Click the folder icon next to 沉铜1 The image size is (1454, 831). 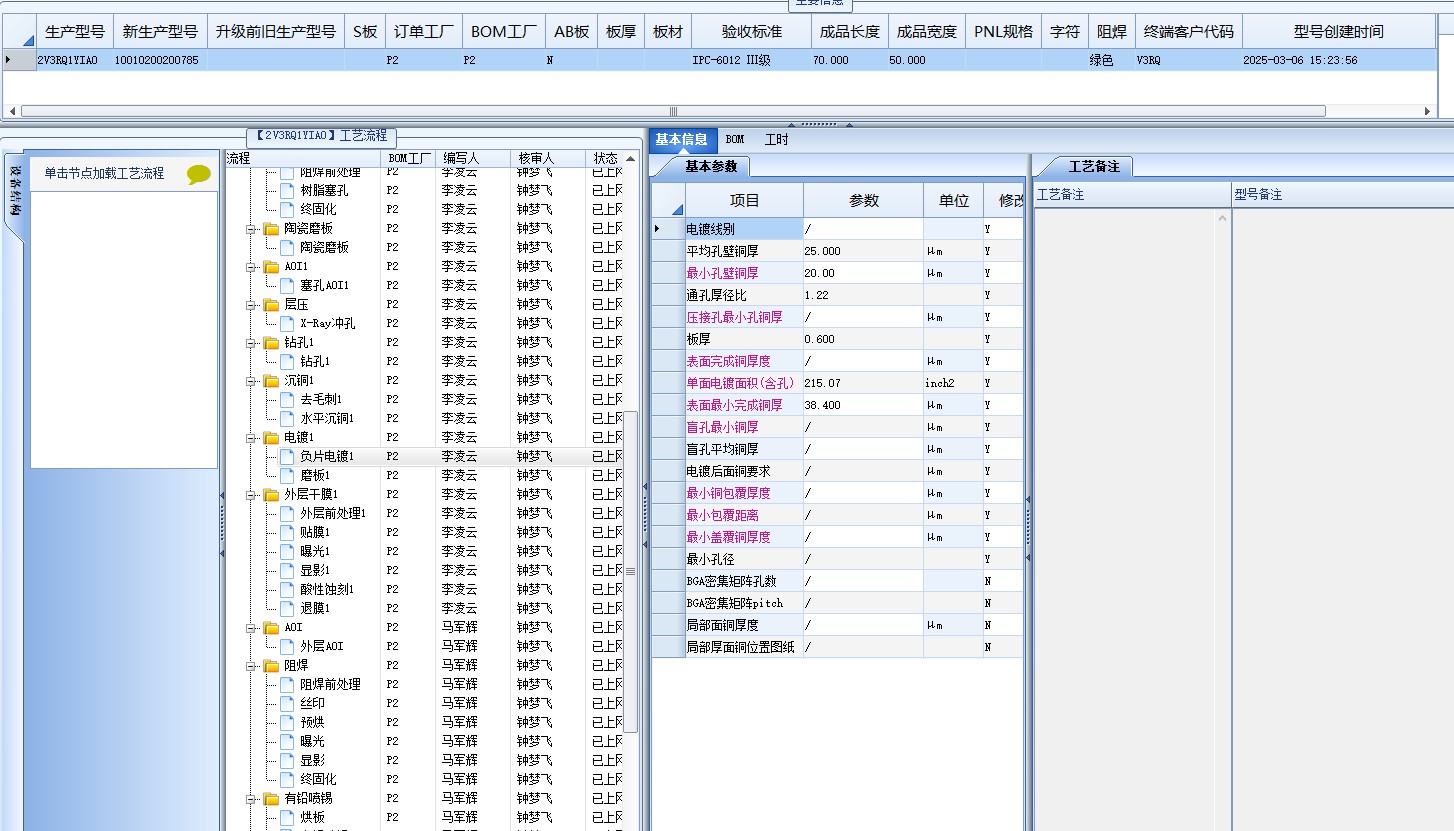tap(271, 381)
